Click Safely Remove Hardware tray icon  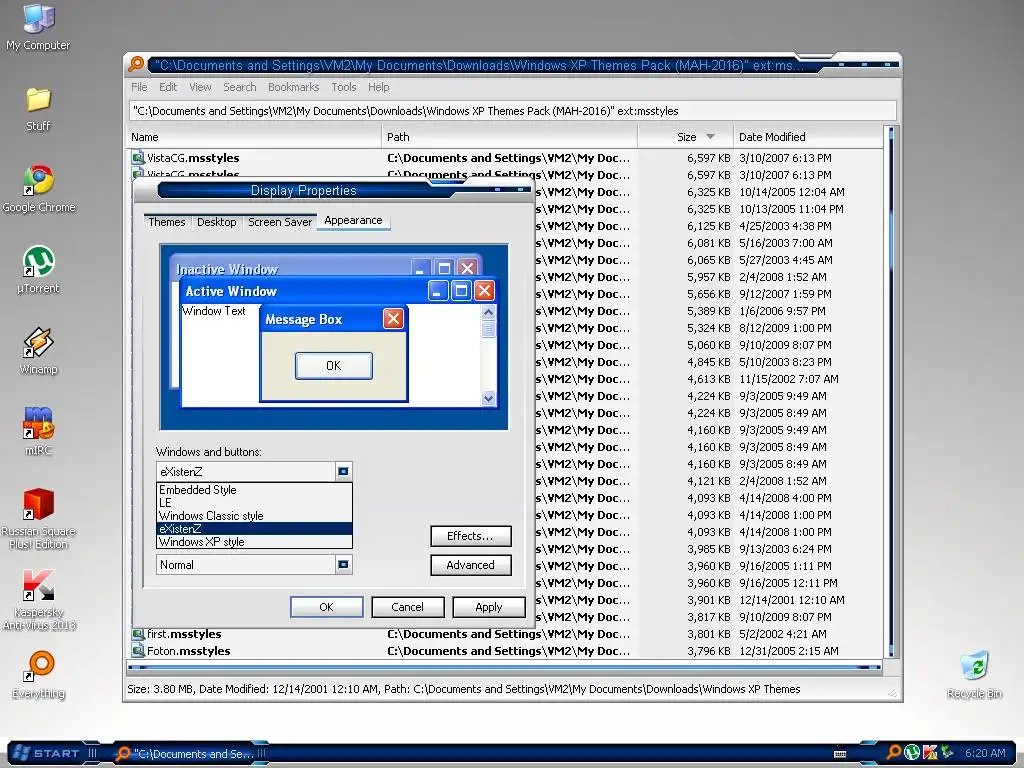(946, 753)
